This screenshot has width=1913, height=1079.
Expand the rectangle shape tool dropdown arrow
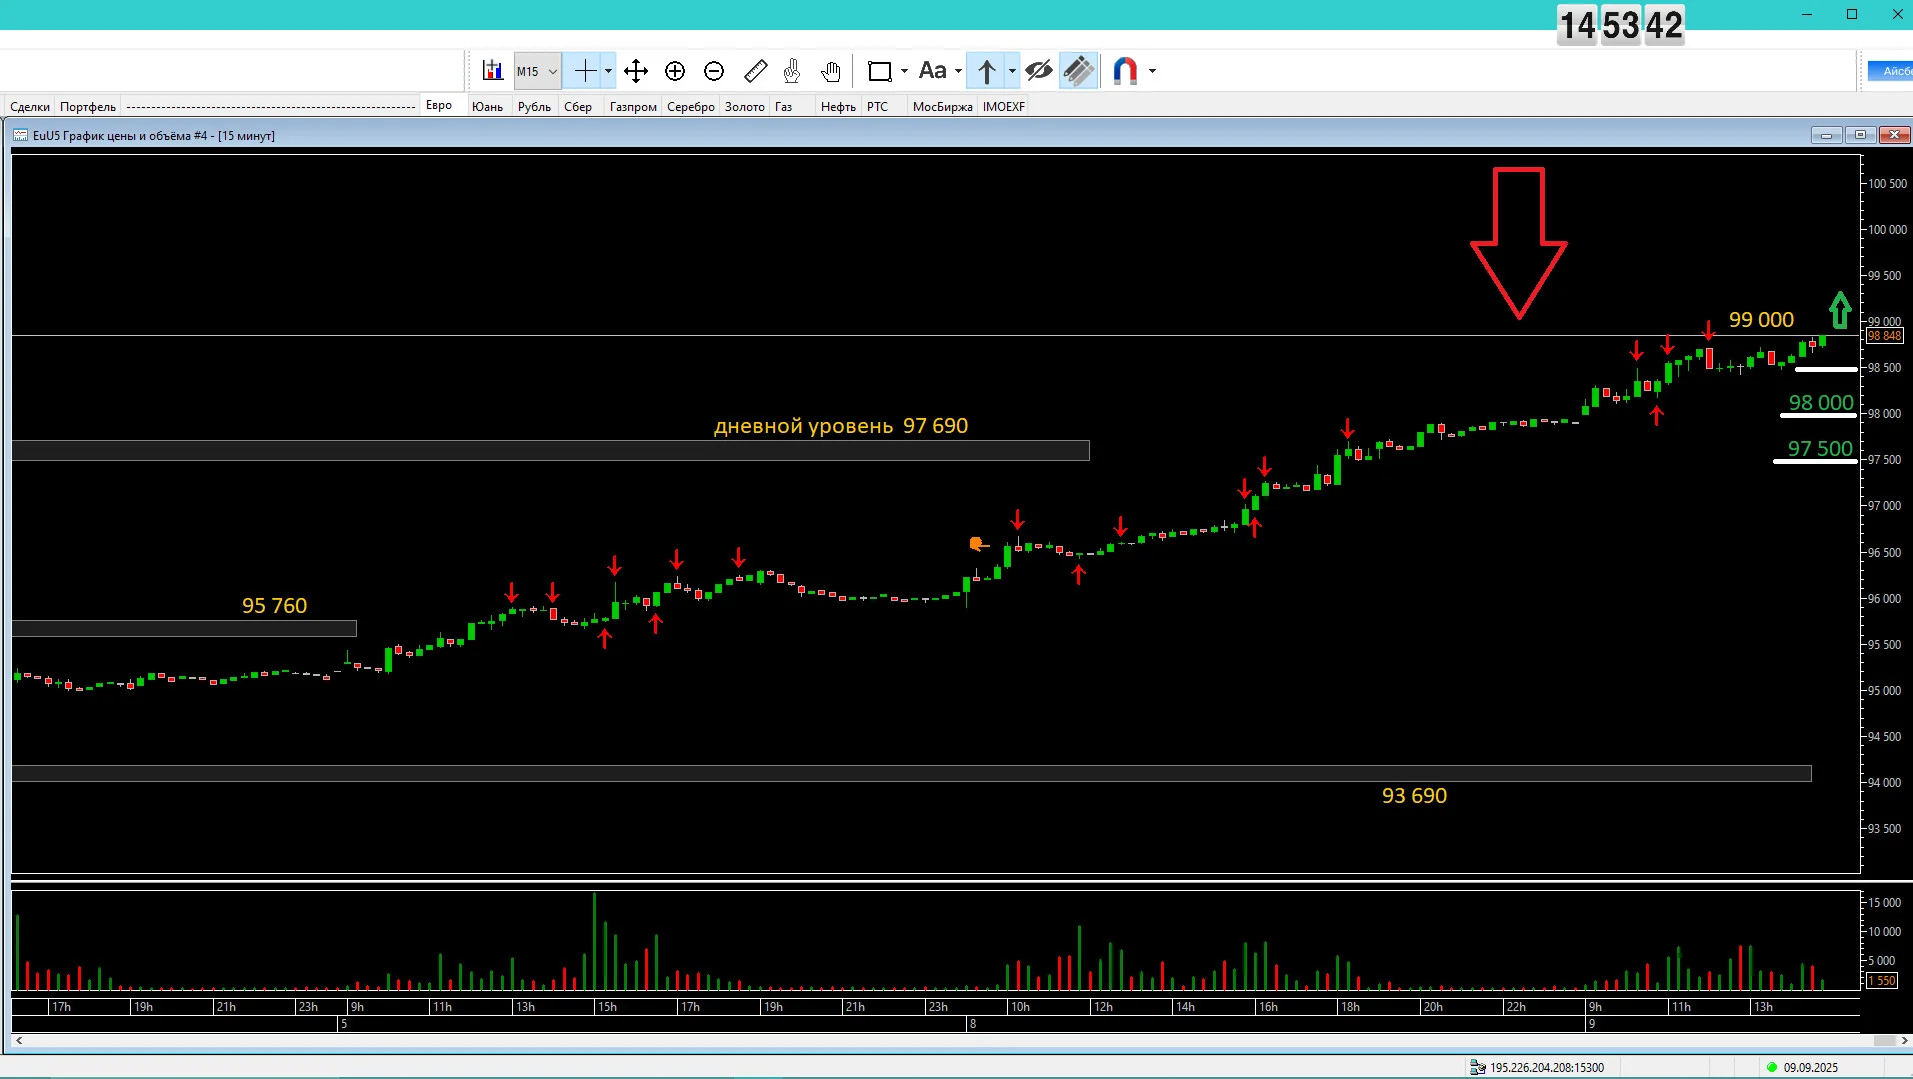904,71
